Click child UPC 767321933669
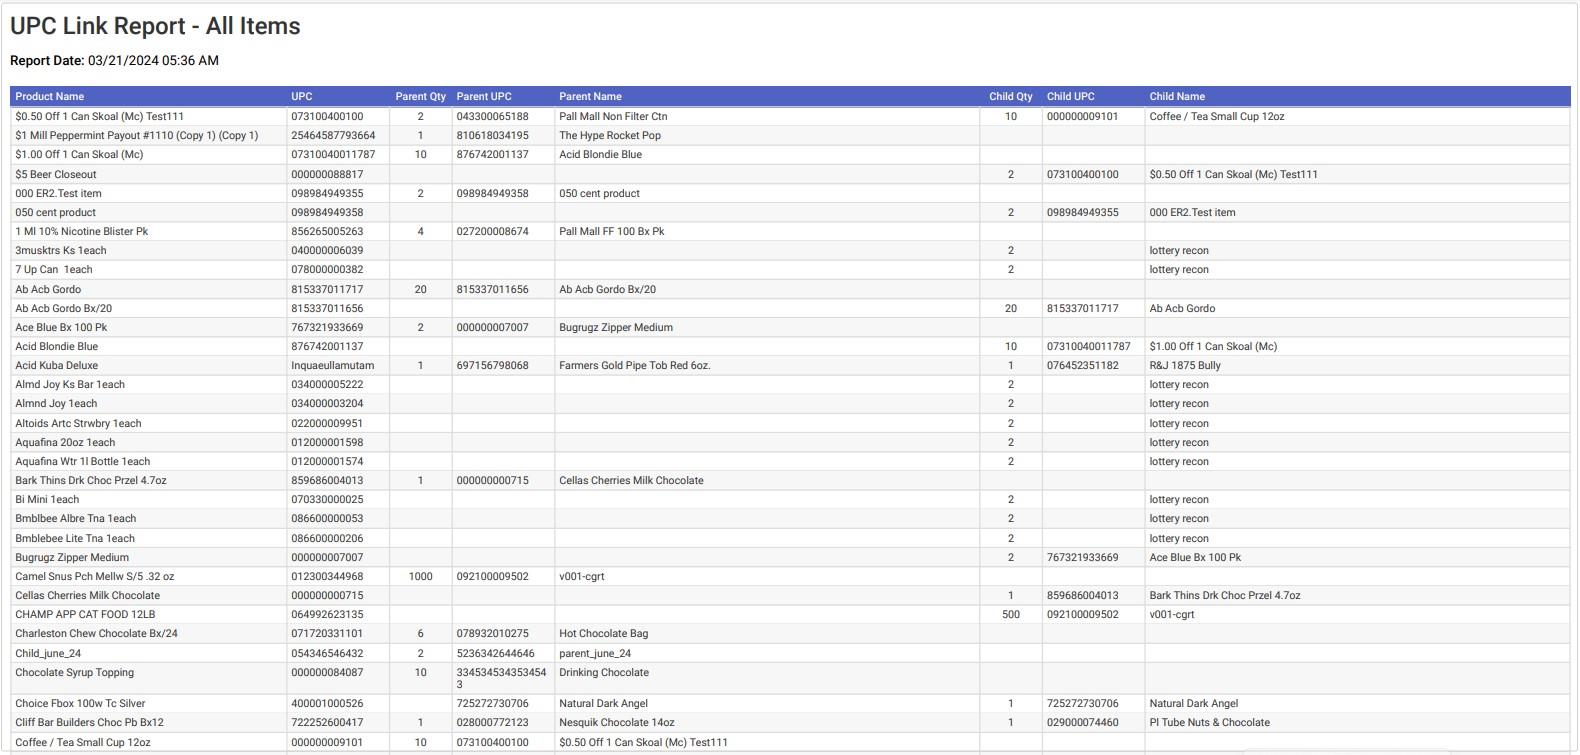Viewport: 1580px width, 755px height. (1083, 558)
